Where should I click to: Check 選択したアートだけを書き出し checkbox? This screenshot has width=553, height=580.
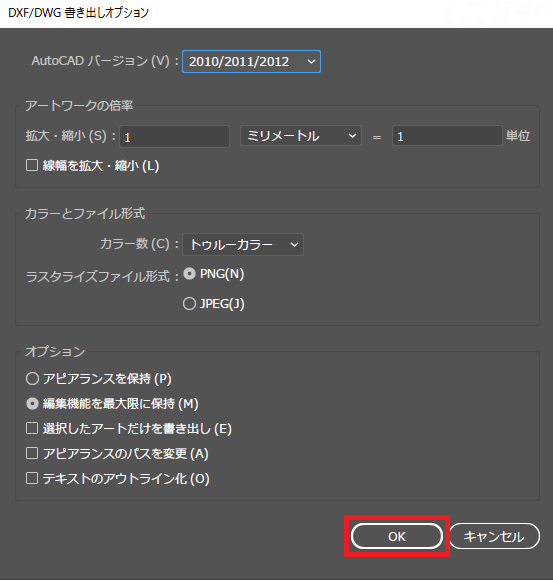tap(32, 428)
